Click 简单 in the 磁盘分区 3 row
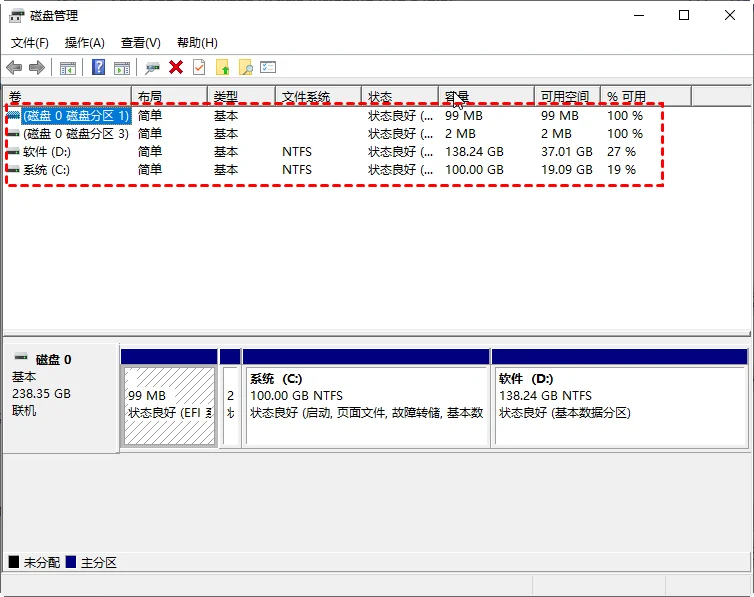 (150, 134)
